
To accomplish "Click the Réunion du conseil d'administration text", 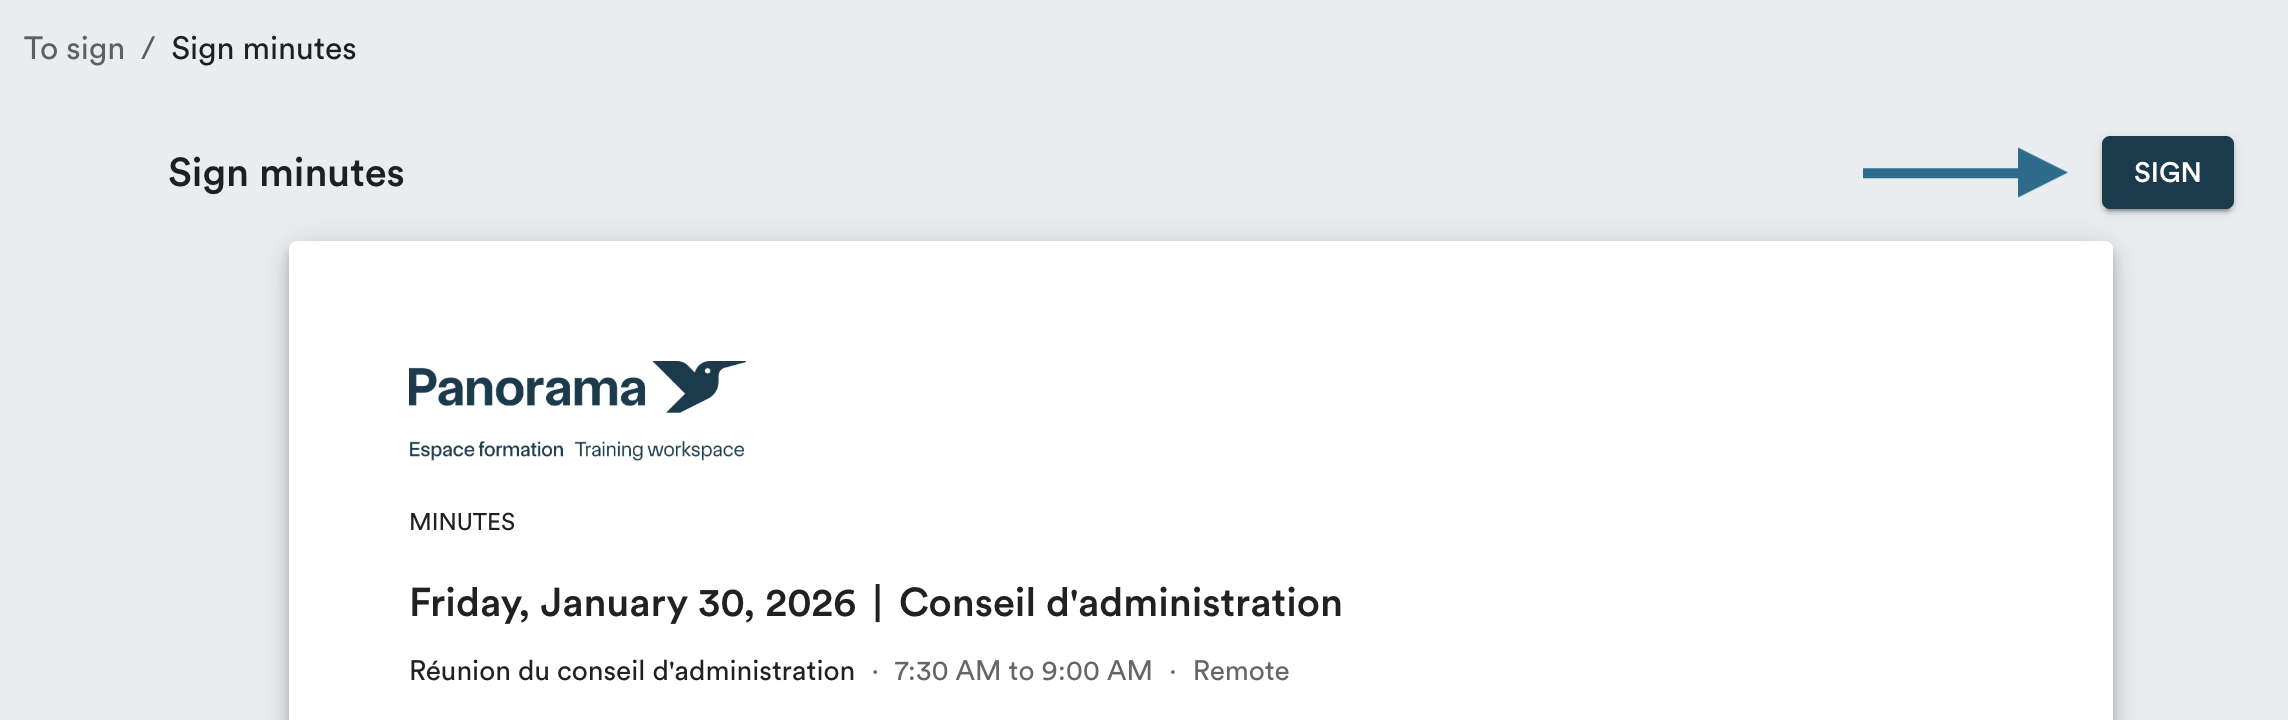I will click(632, 671).
